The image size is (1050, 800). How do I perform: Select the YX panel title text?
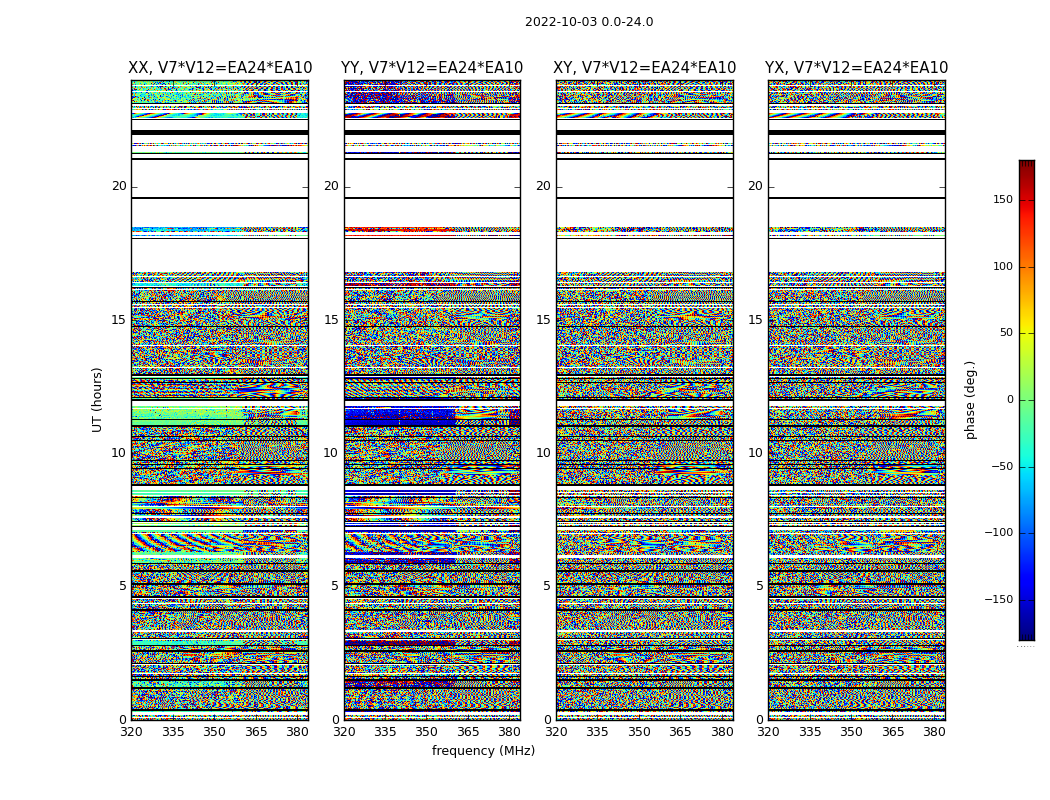856,68
